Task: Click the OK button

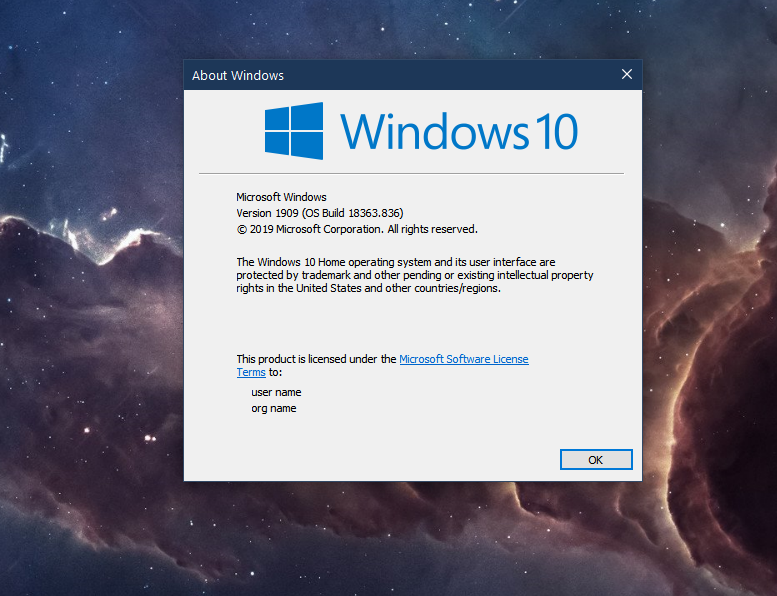Action: click(x=596, y=459)
